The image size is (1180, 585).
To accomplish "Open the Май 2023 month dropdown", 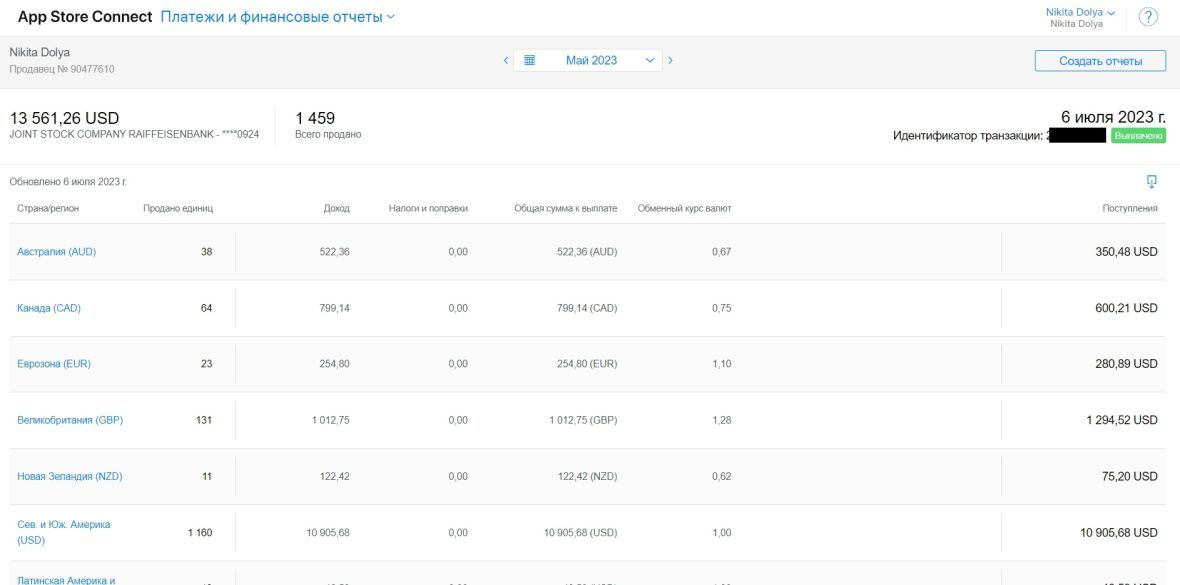I will (588, 60).
